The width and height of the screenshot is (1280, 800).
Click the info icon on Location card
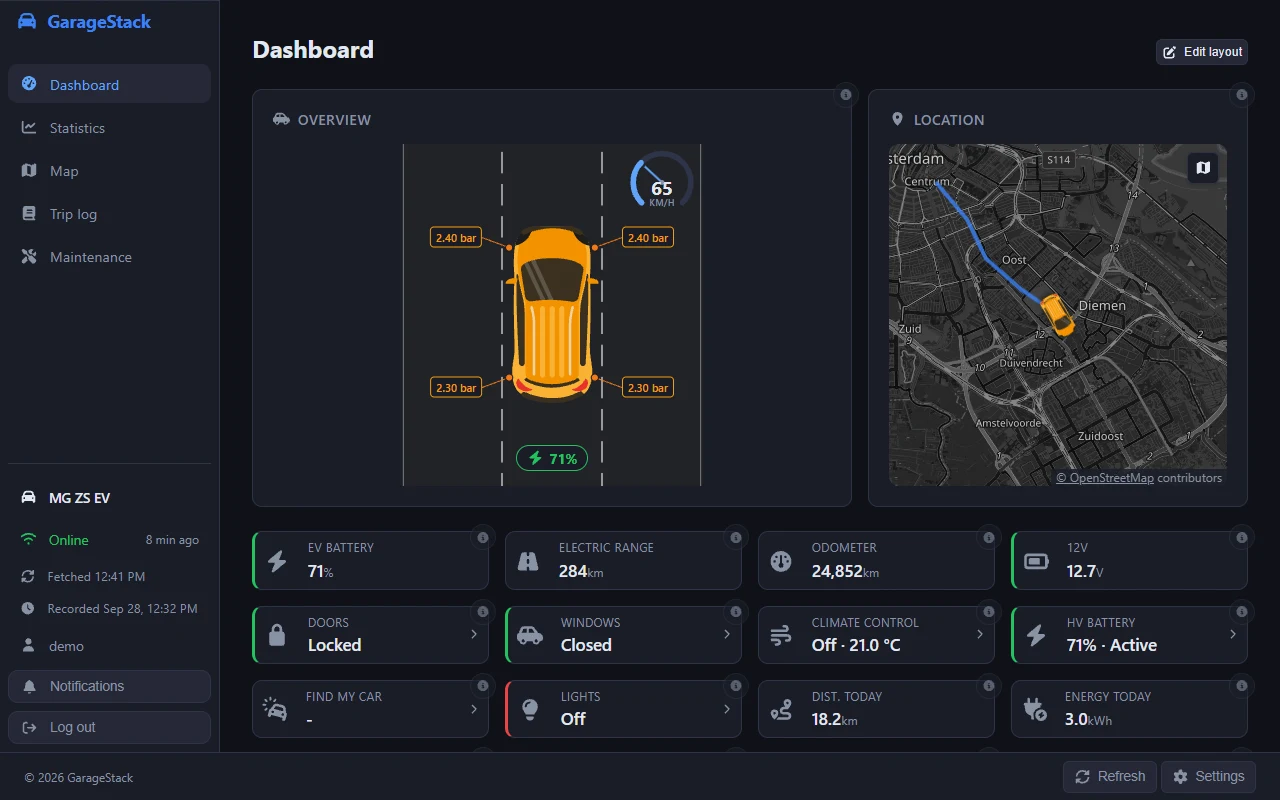[1242, 95]
